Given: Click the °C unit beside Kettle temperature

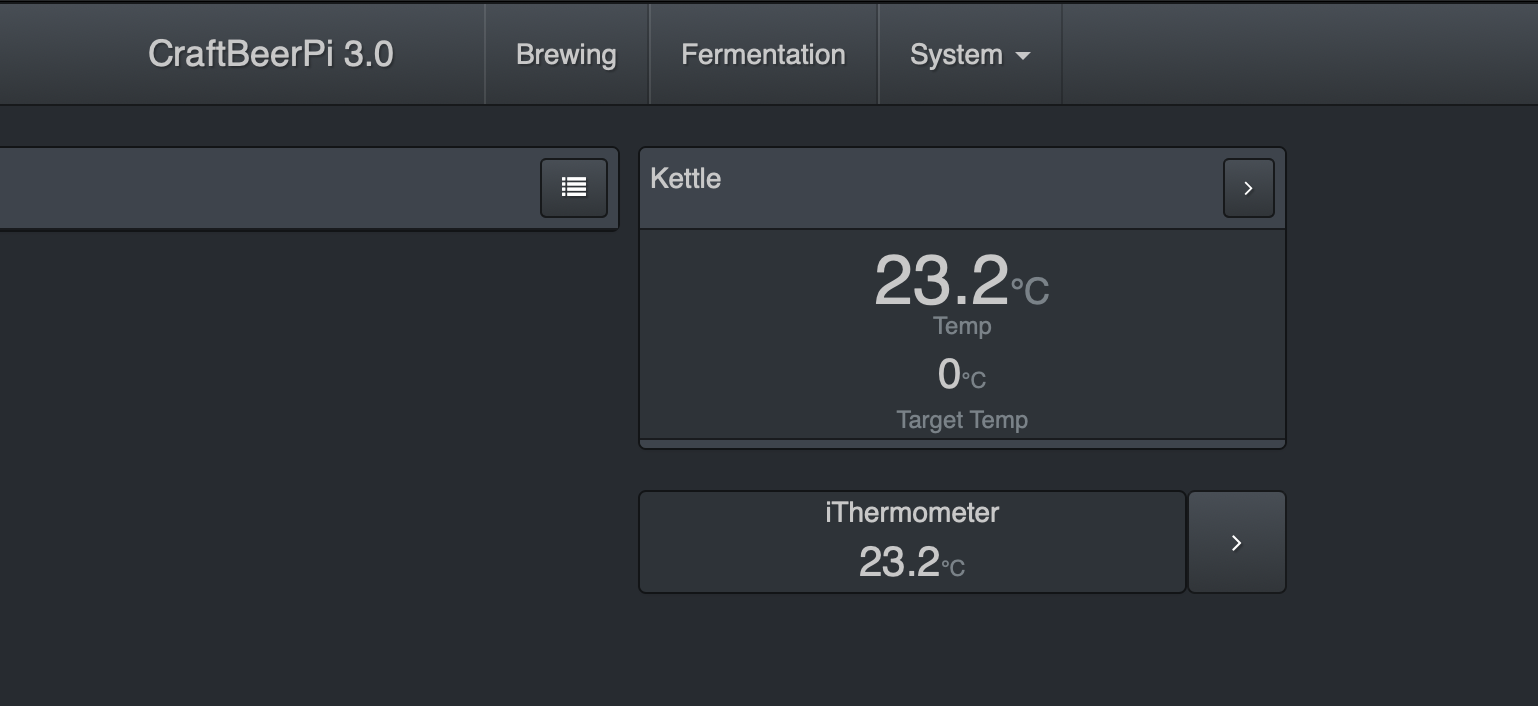Looking at the screenshot, I should pos(1030,291).
